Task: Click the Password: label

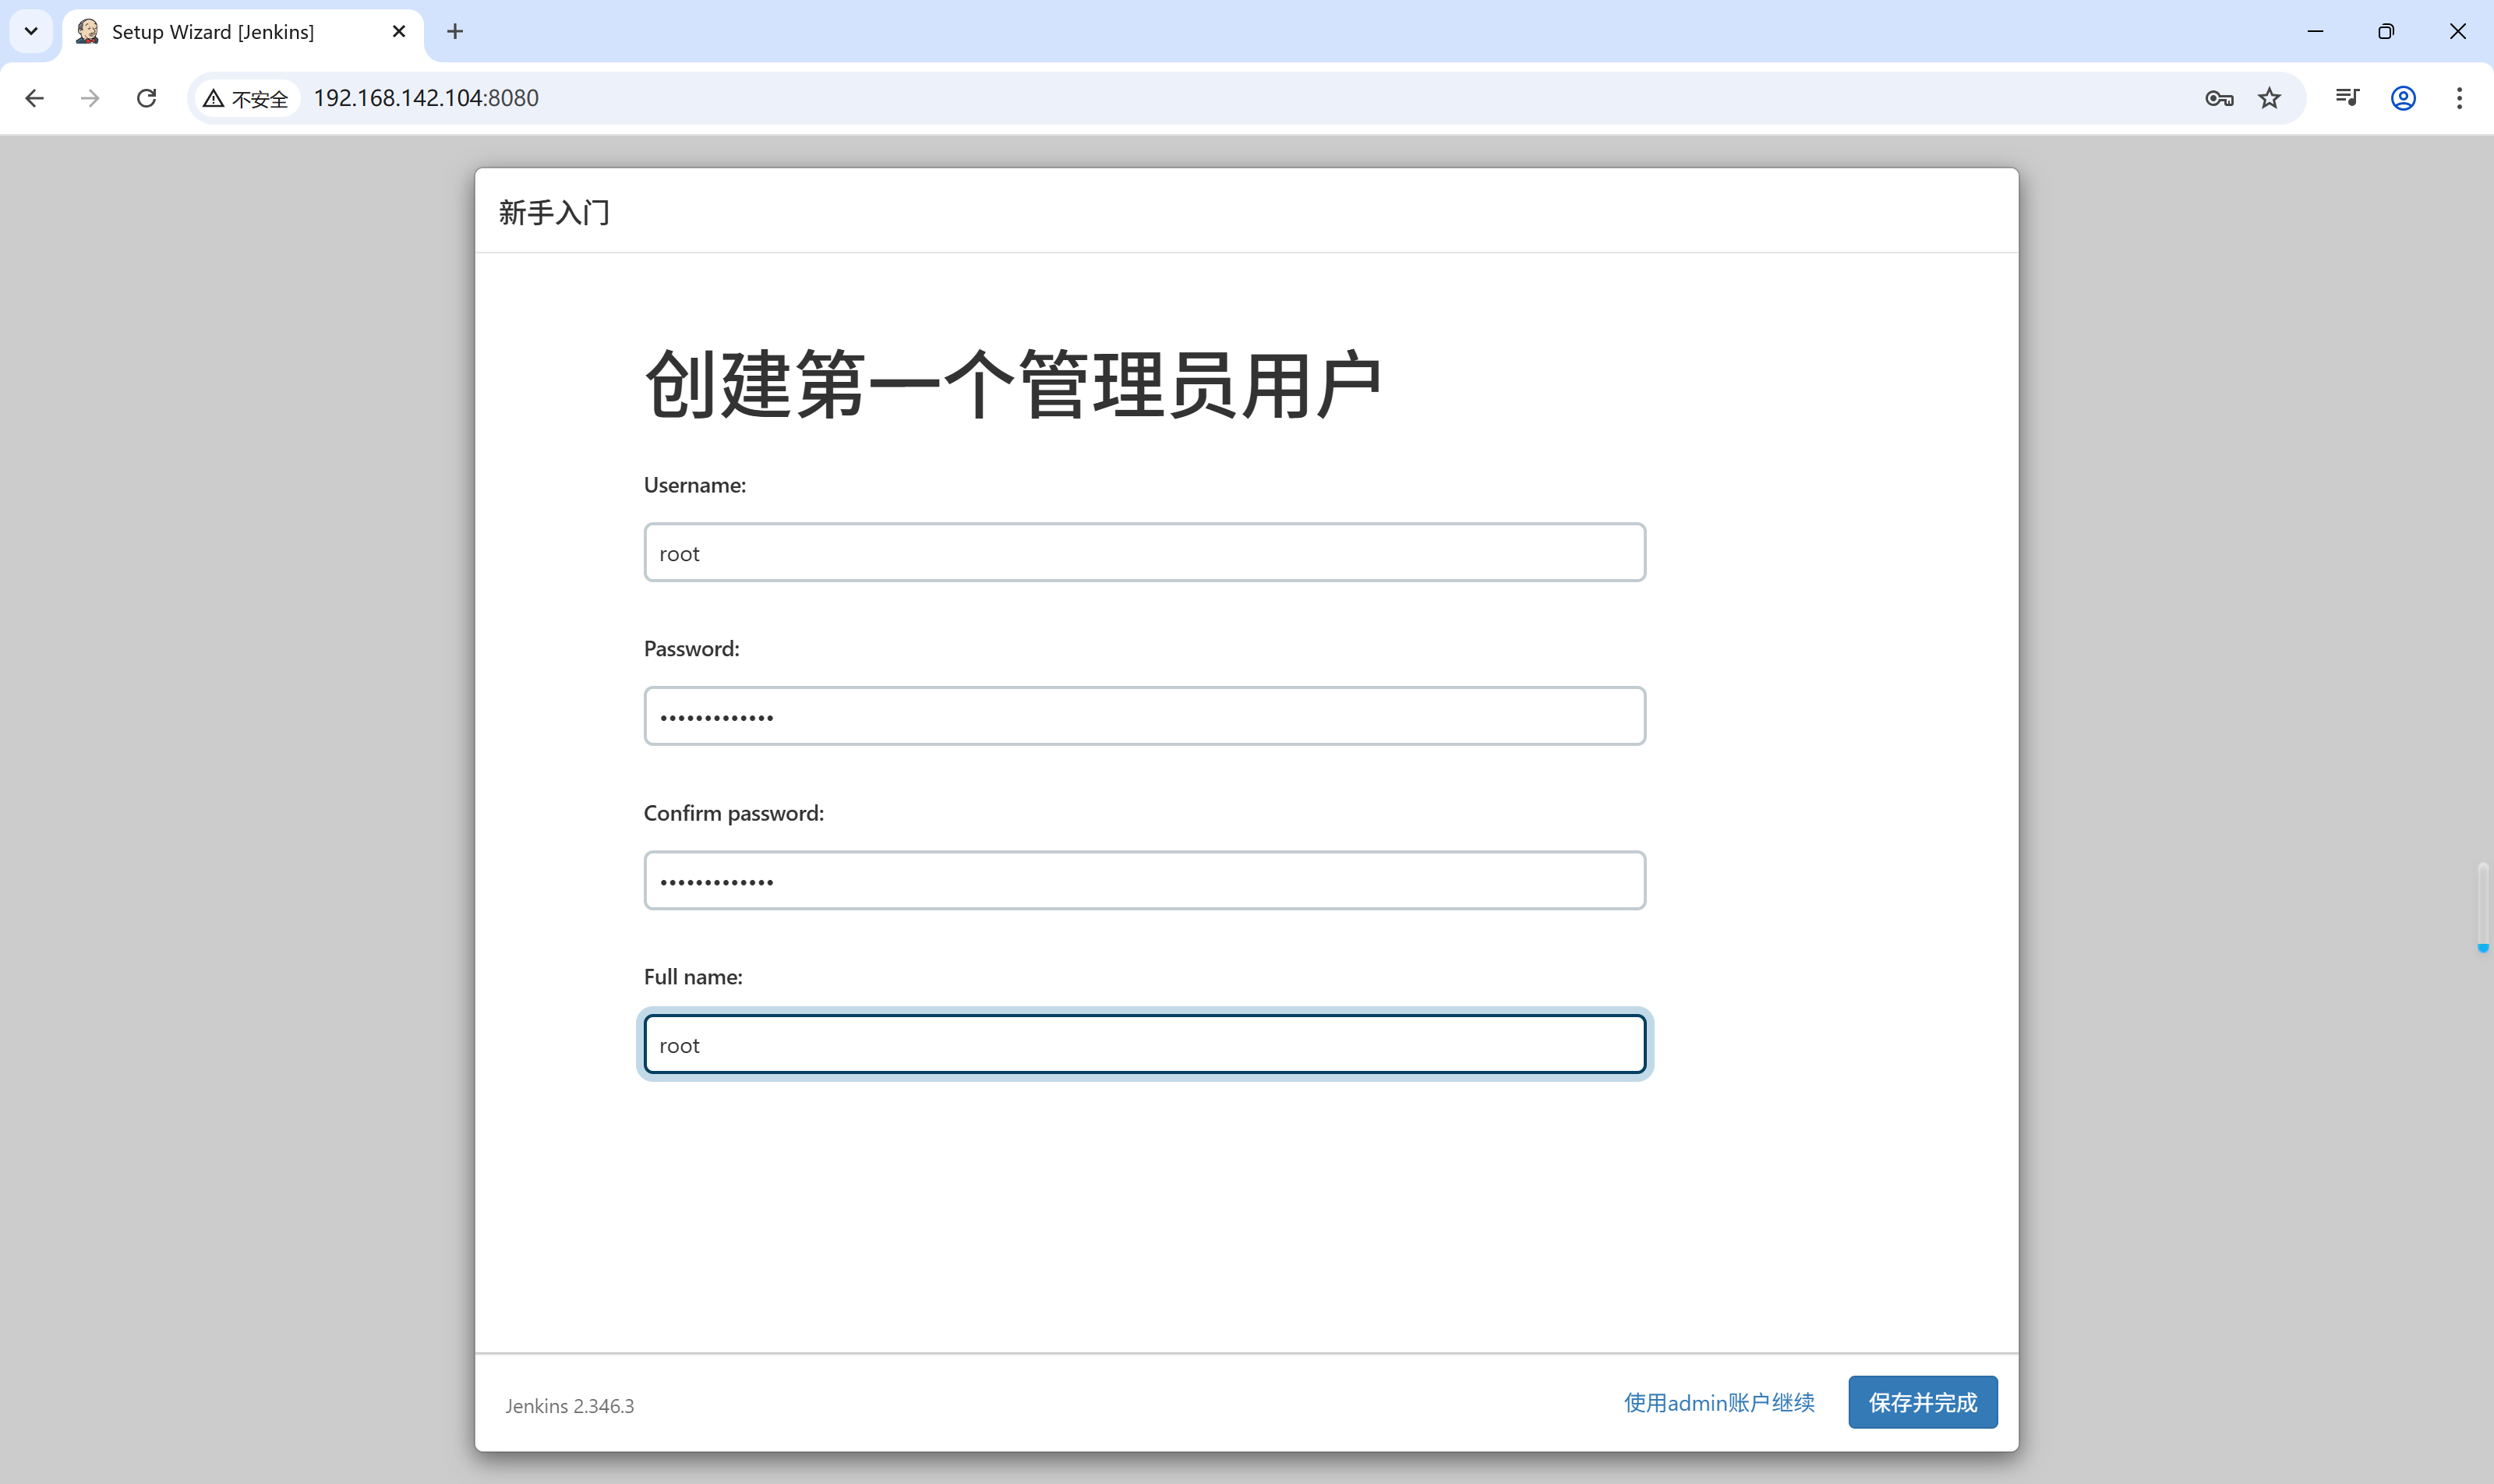Action: click(x=692, y=649)
